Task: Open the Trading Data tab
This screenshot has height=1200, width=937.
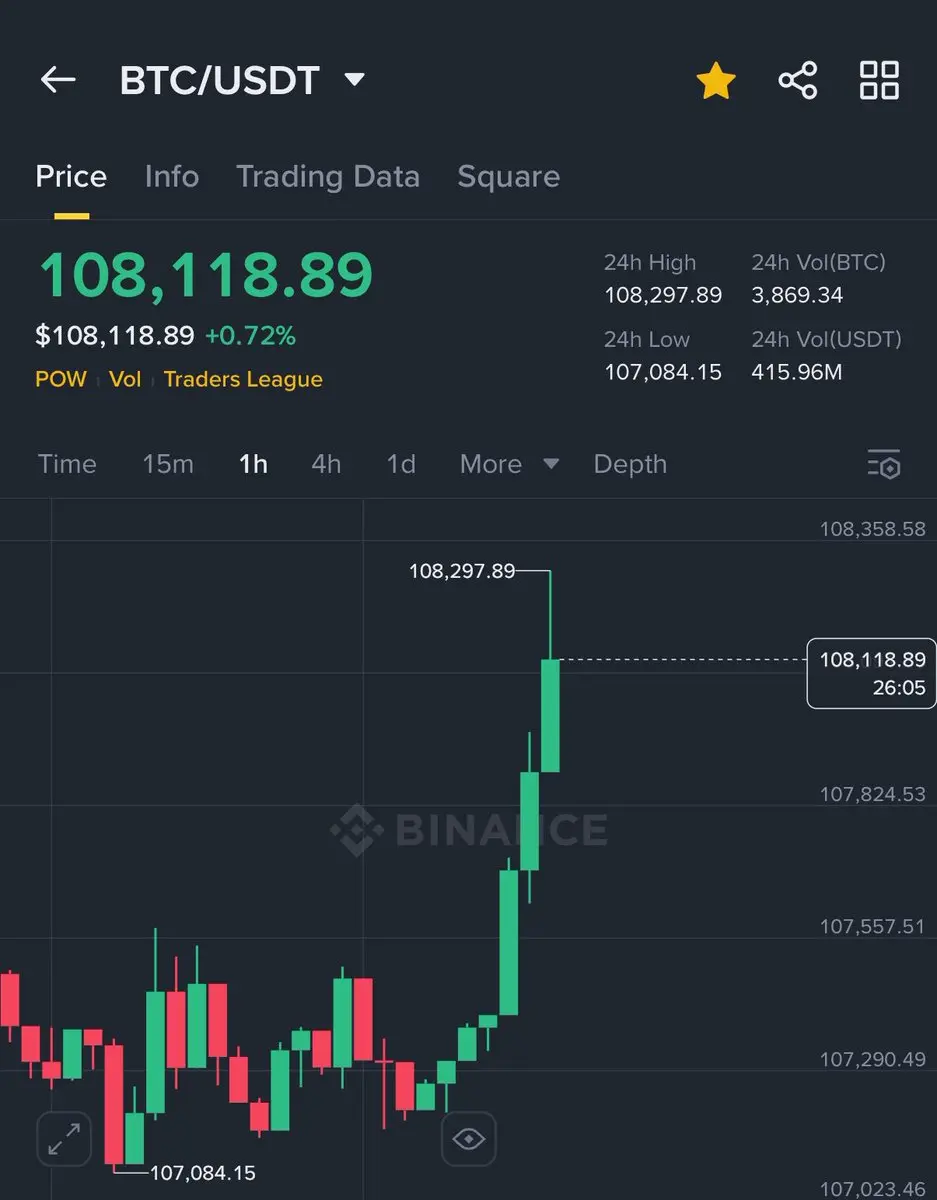Action: pos(328,177)
